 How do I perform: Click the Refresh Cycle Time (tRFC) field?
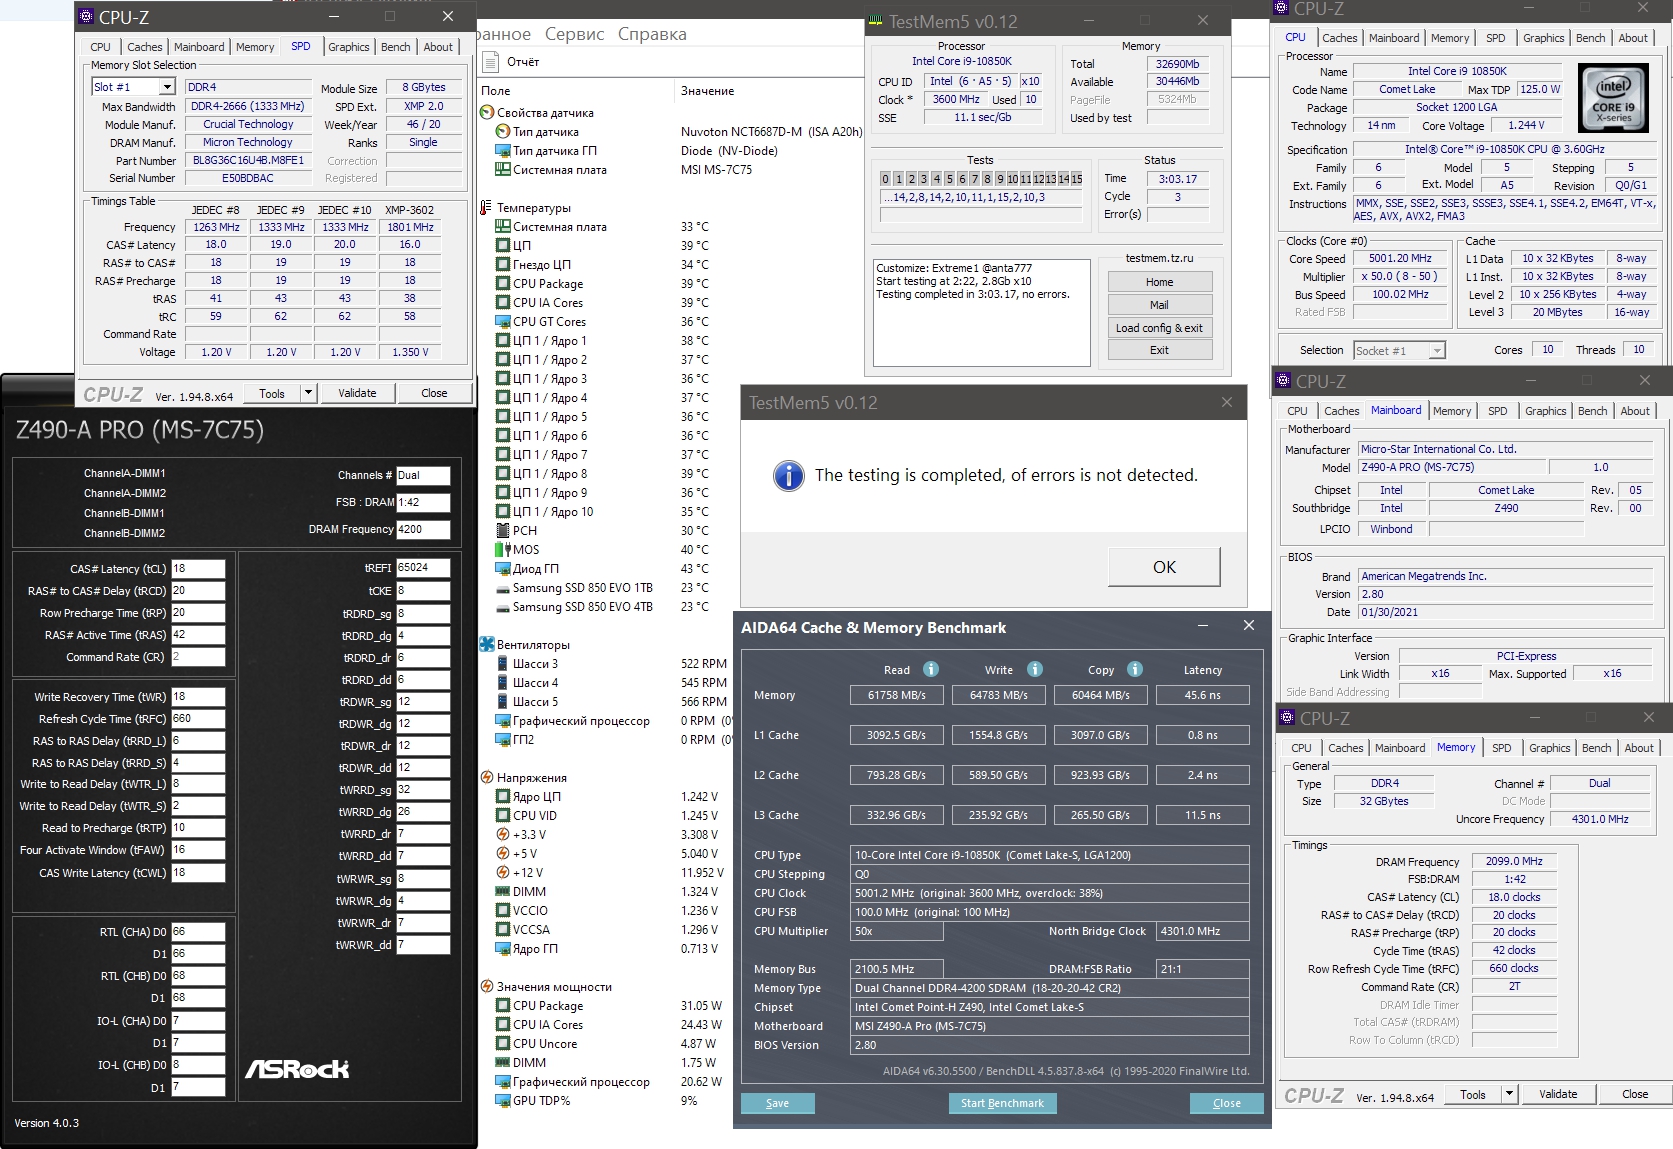[x=198, y=719]
